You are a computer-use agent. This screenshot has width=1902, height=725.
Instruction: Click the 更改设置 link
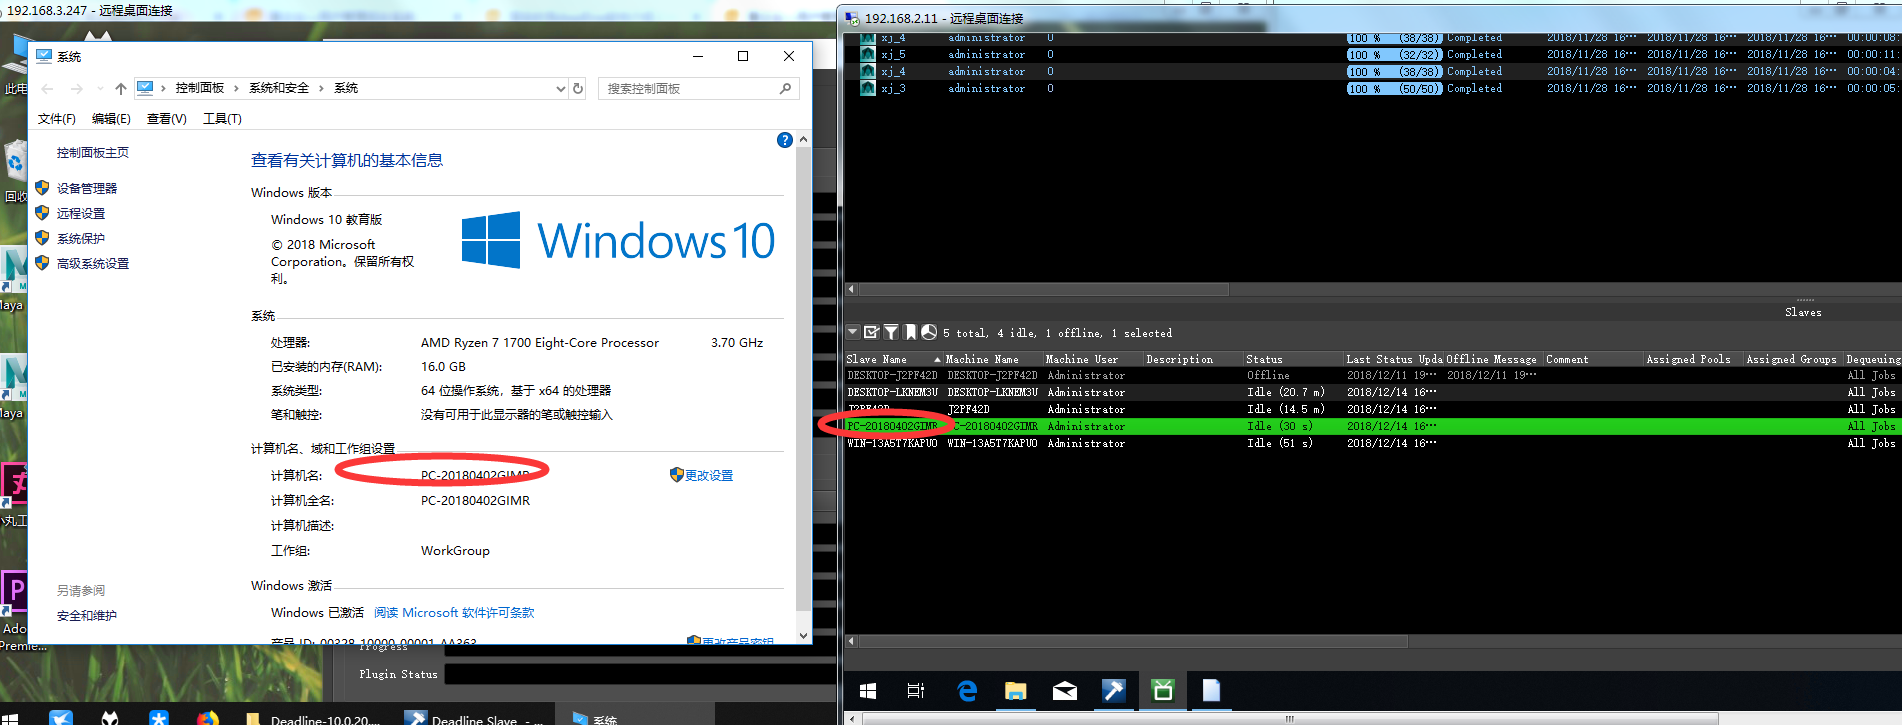pos(708,475)
